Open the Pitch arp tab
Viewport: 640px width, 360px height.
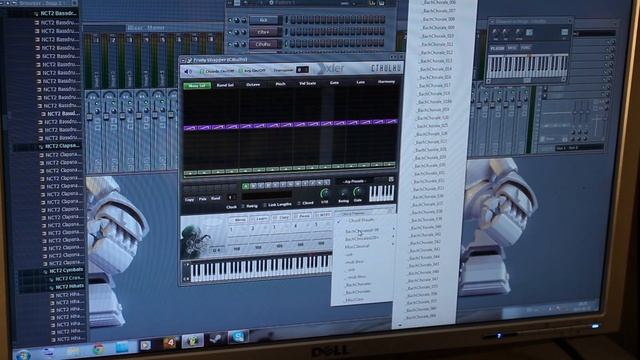click(280, 84)
